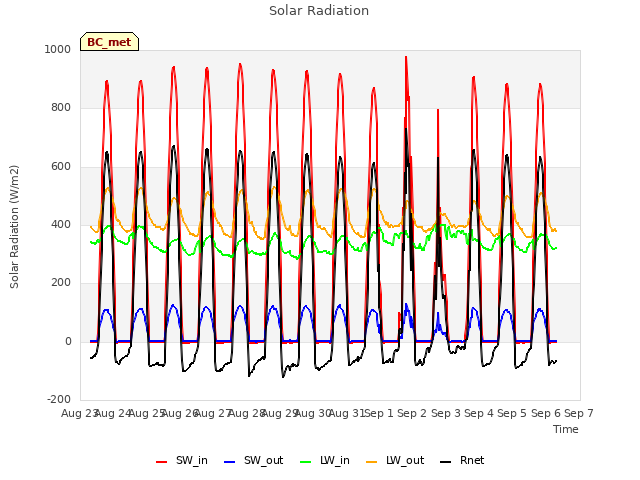Screen dimensions: 640x480
Task: Toggle the Rnet legend entry
Action: pos(462,460)
